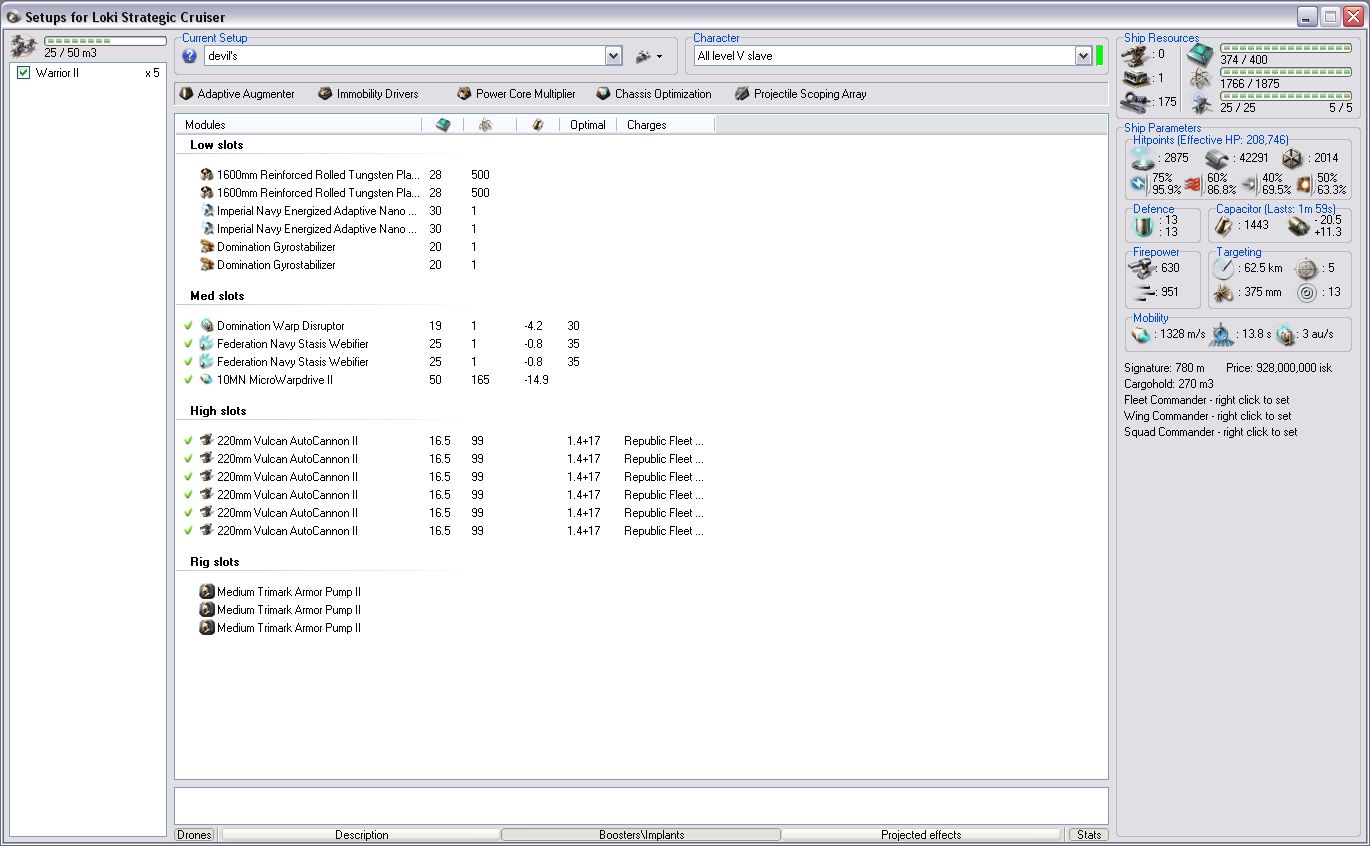Click the description text box above the tabs
The width and height of the screenshot is (1370, 846).
pos(641,806)
